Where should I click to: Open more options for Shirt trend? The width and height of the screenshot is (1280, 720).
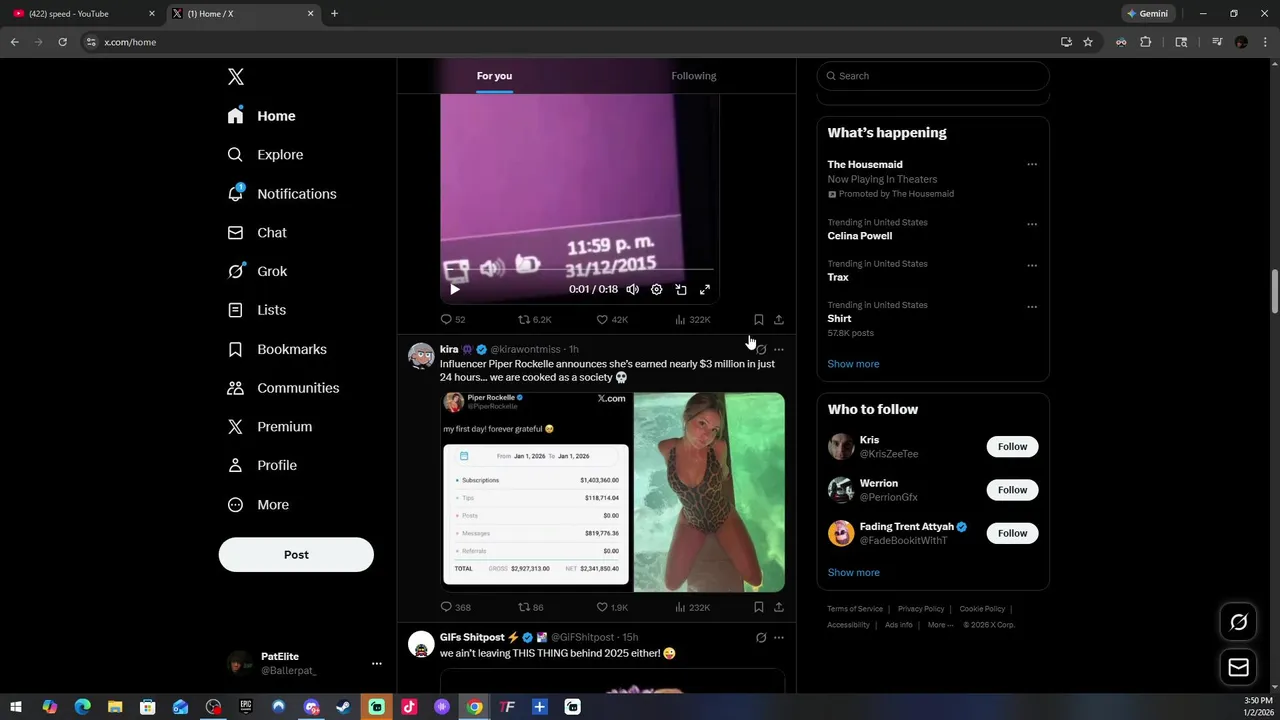1032,306
